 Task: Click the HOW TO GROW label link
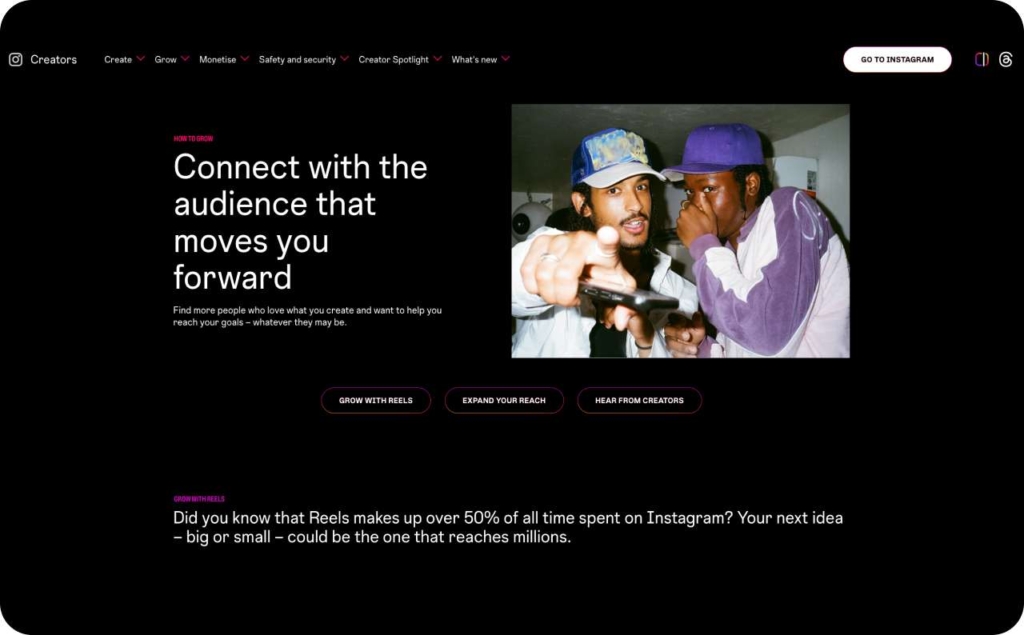click(x=193, y=138)
